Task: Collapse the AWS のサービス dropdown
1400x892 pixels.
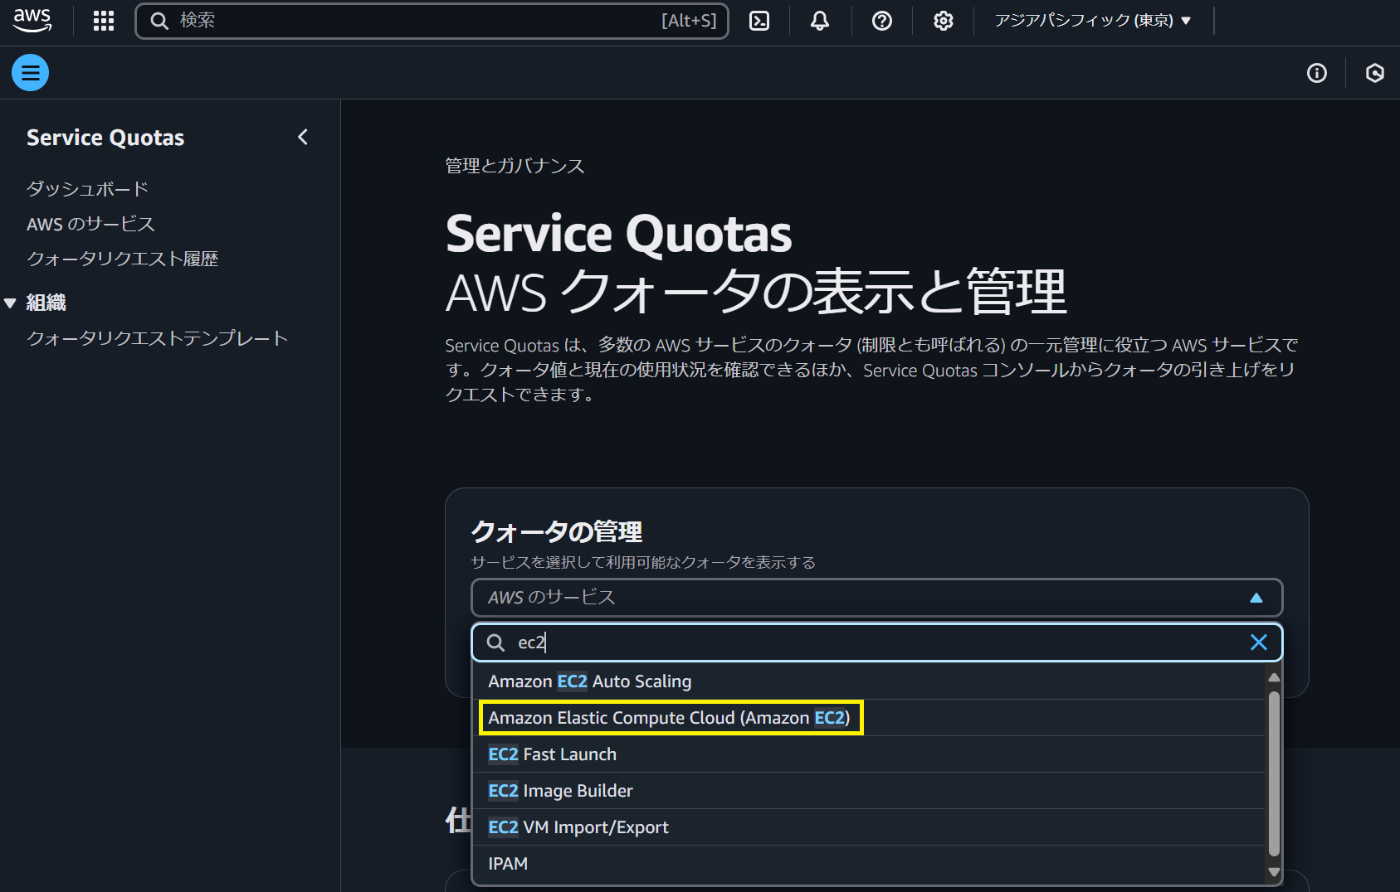Action: click(x=877, y=598)
